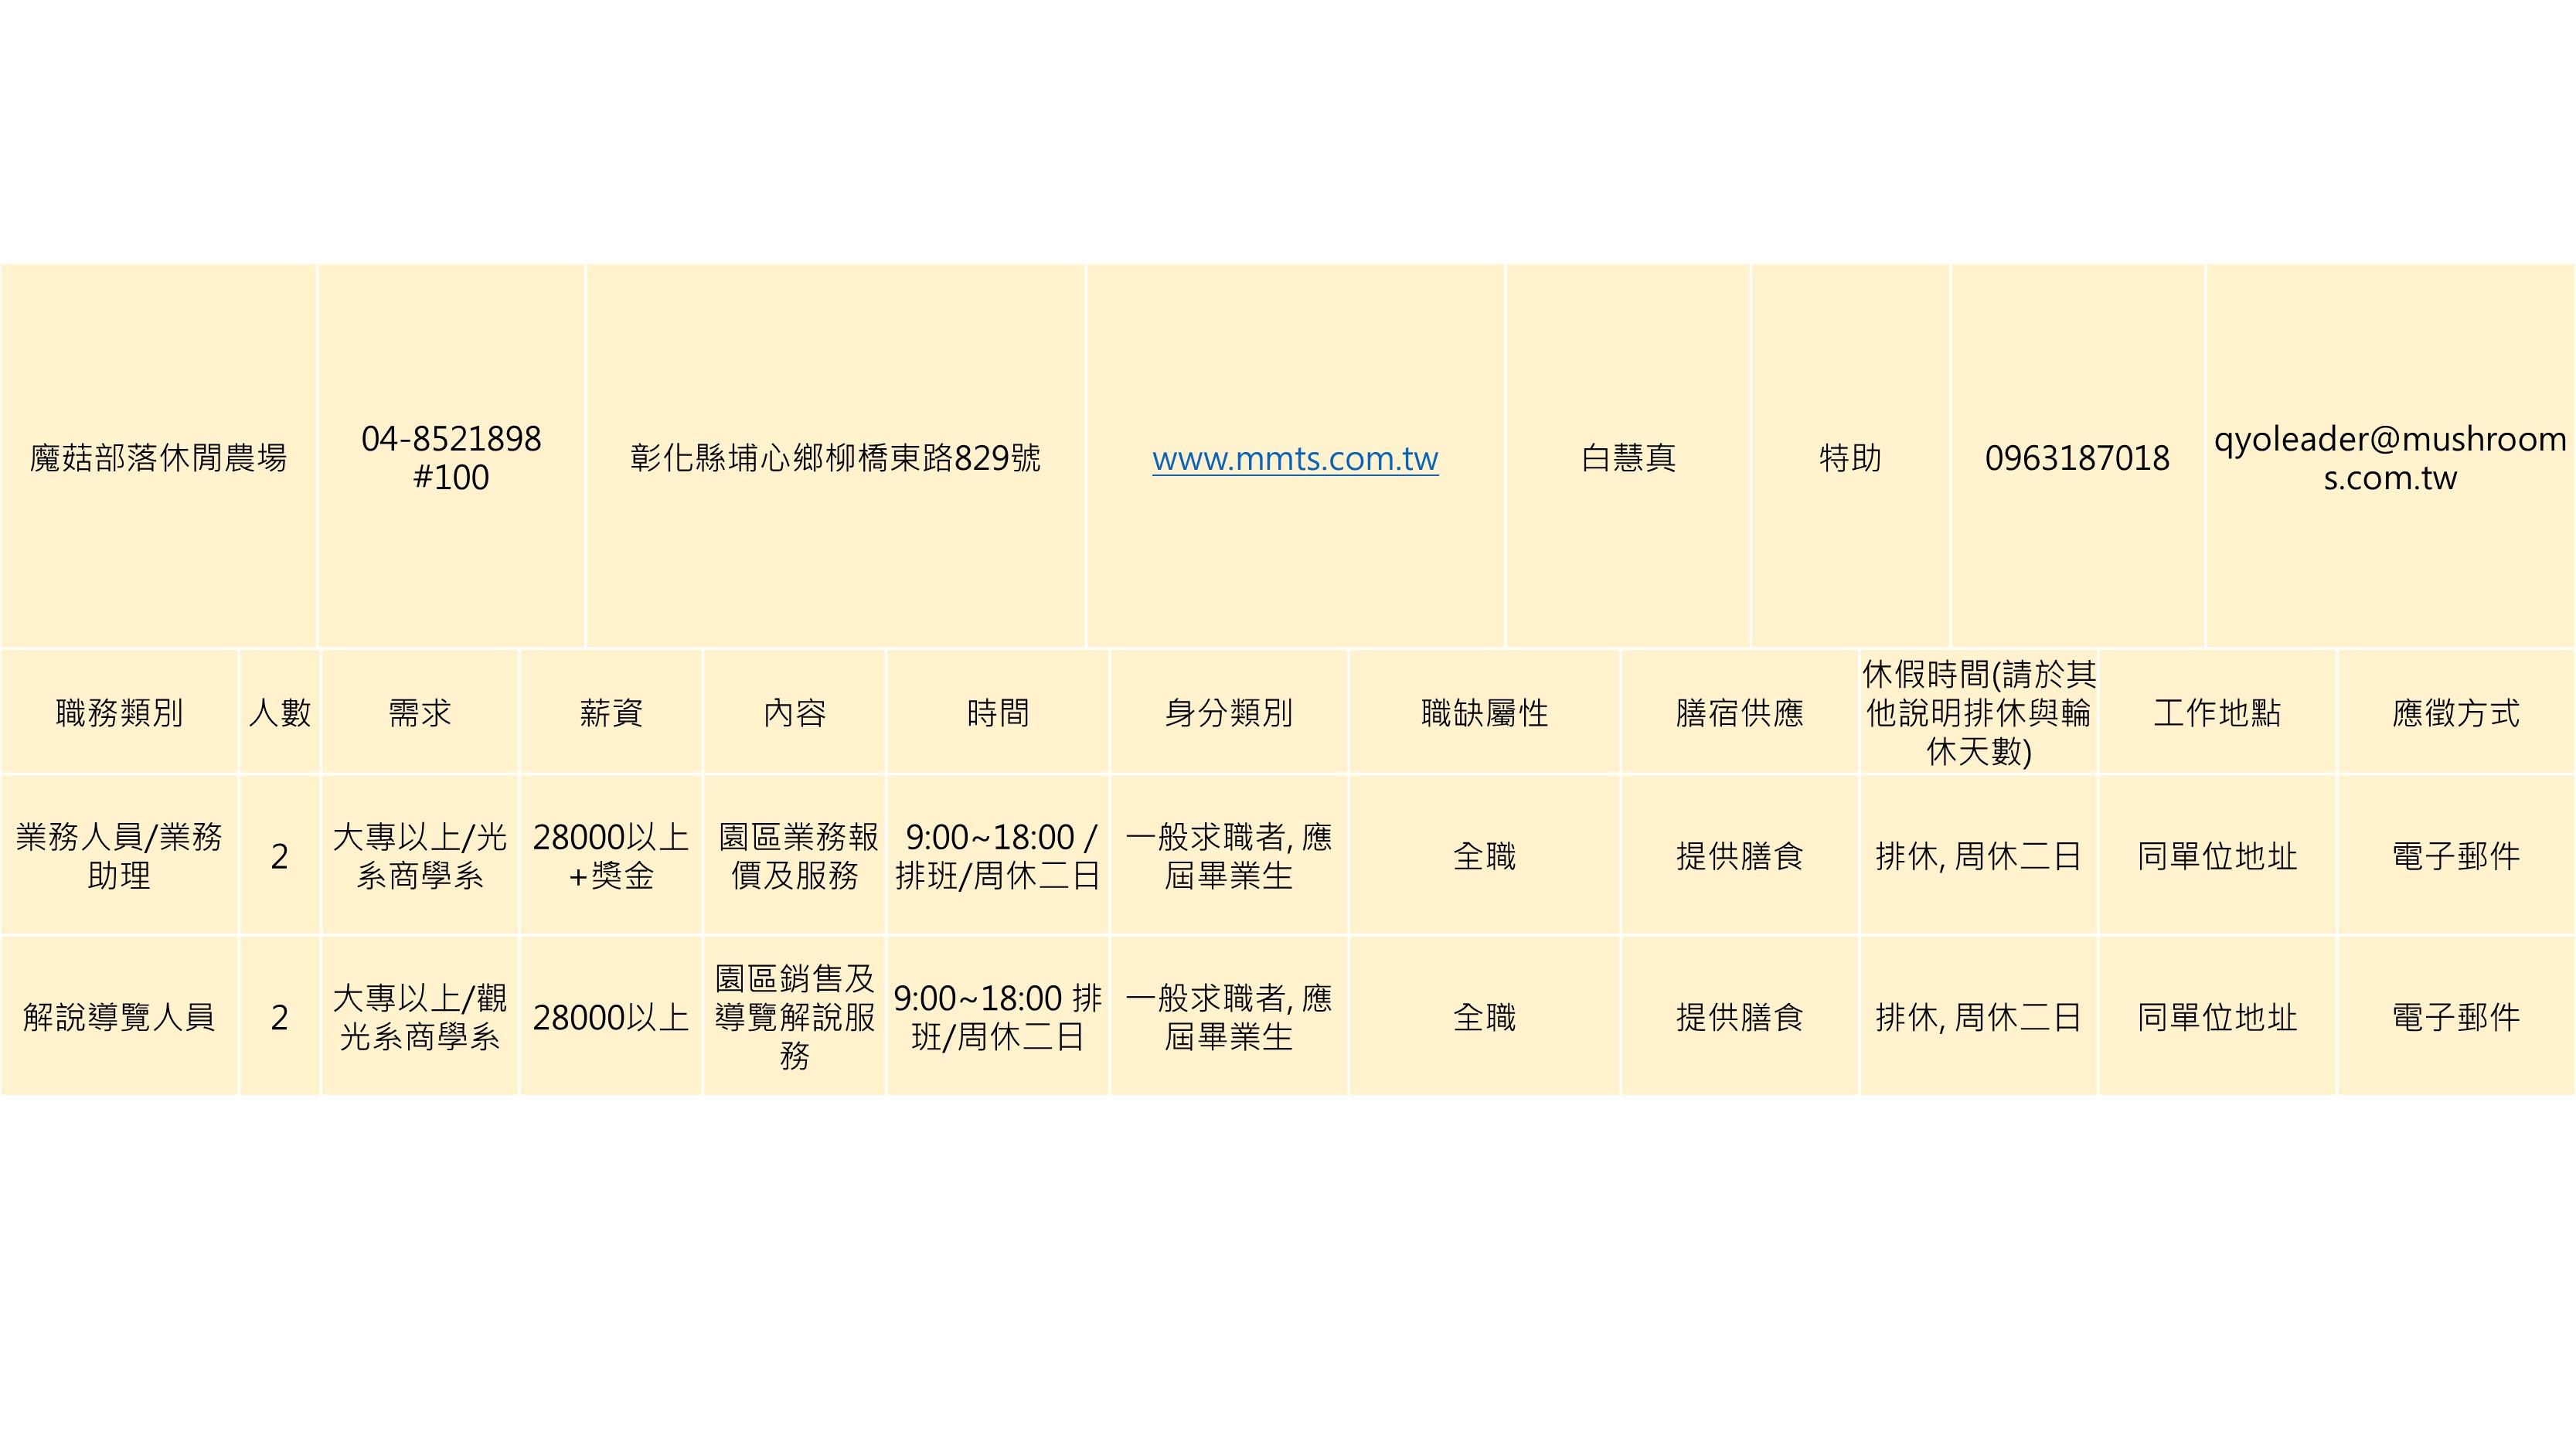Select the 膳宿供應 column header
Image resolution: width=2576 pixels, height=1449 pixels.
click(1740, 712)
